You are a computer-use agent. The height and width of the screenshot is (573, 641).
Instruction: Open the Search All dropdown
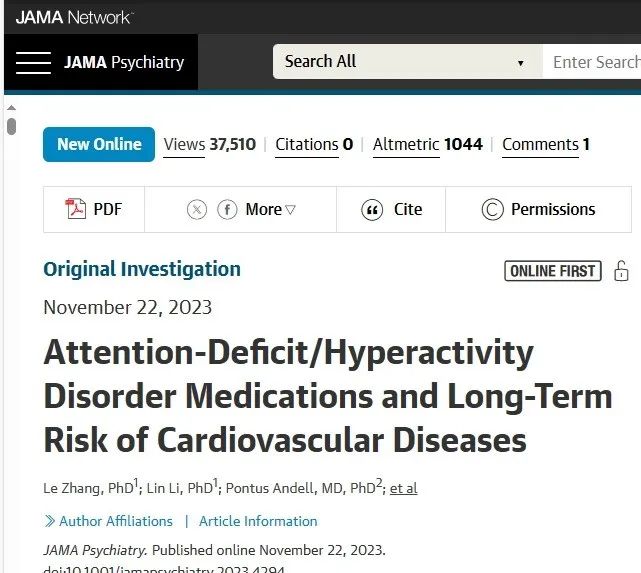point(407,62)
